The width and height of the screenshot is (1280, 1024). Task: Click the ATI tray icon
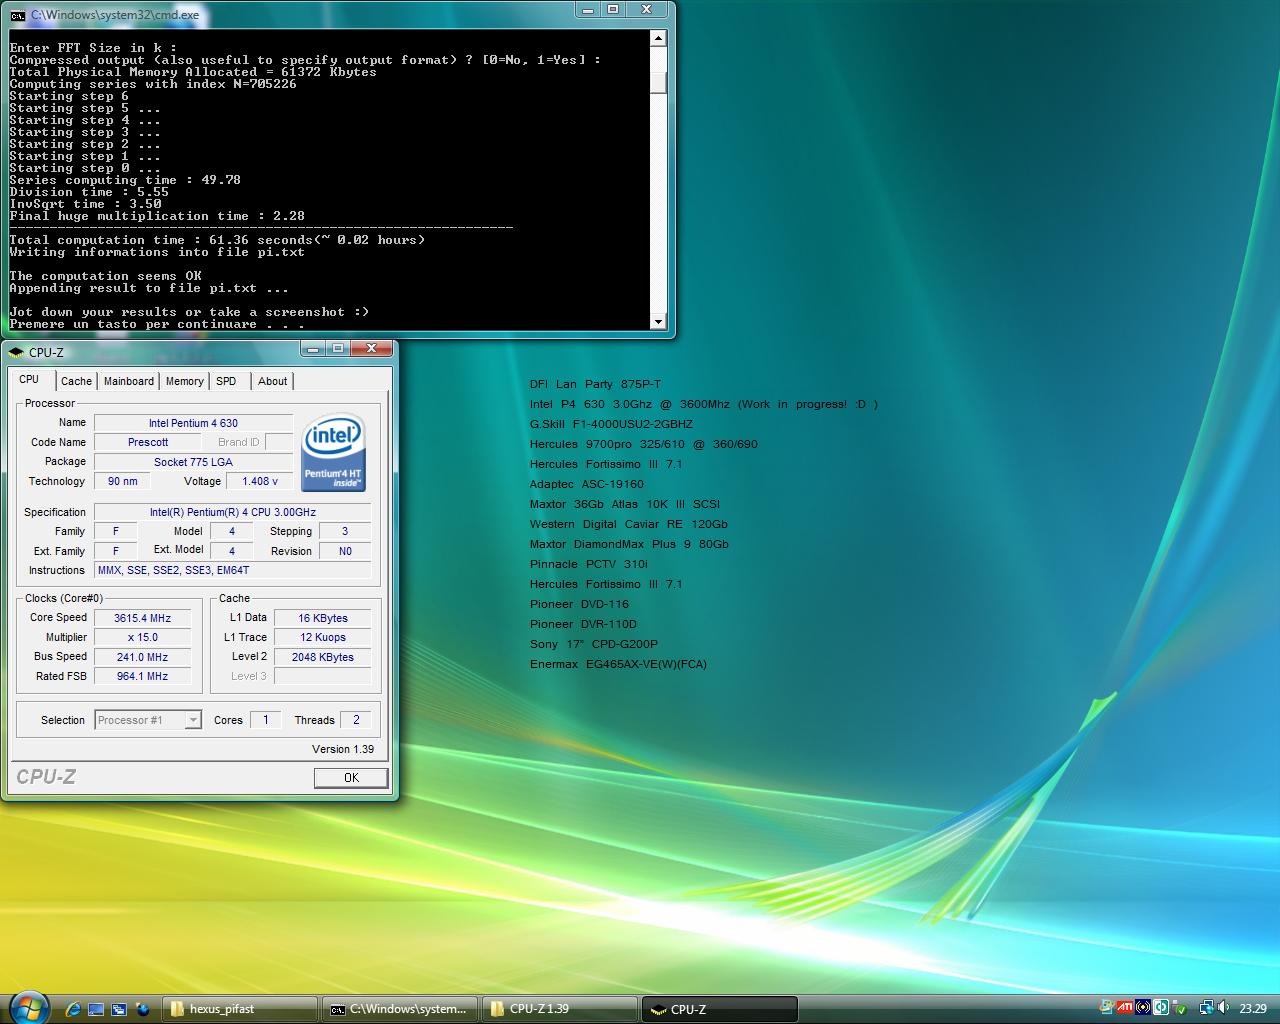coord(1125,1007)
